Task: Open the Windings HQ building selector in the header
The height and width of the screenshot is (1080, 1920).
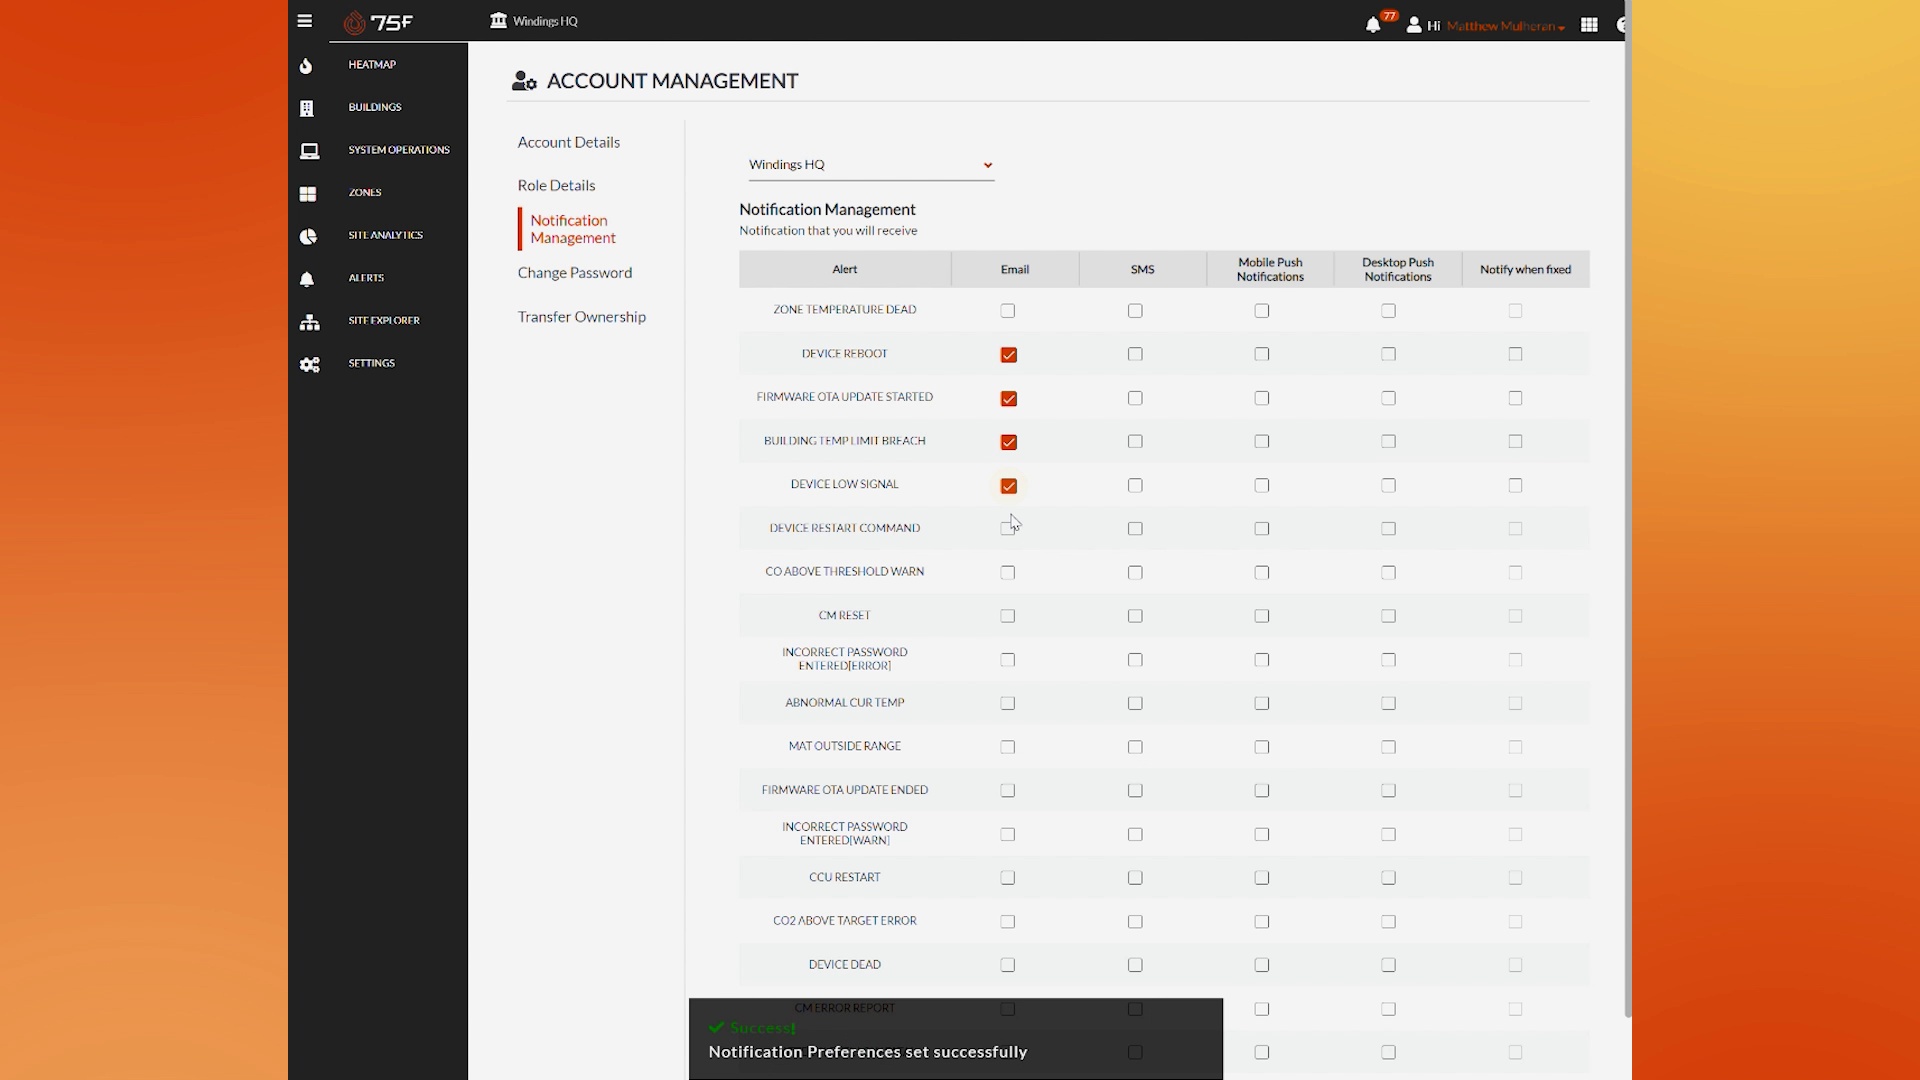Action: coord(535,21)
